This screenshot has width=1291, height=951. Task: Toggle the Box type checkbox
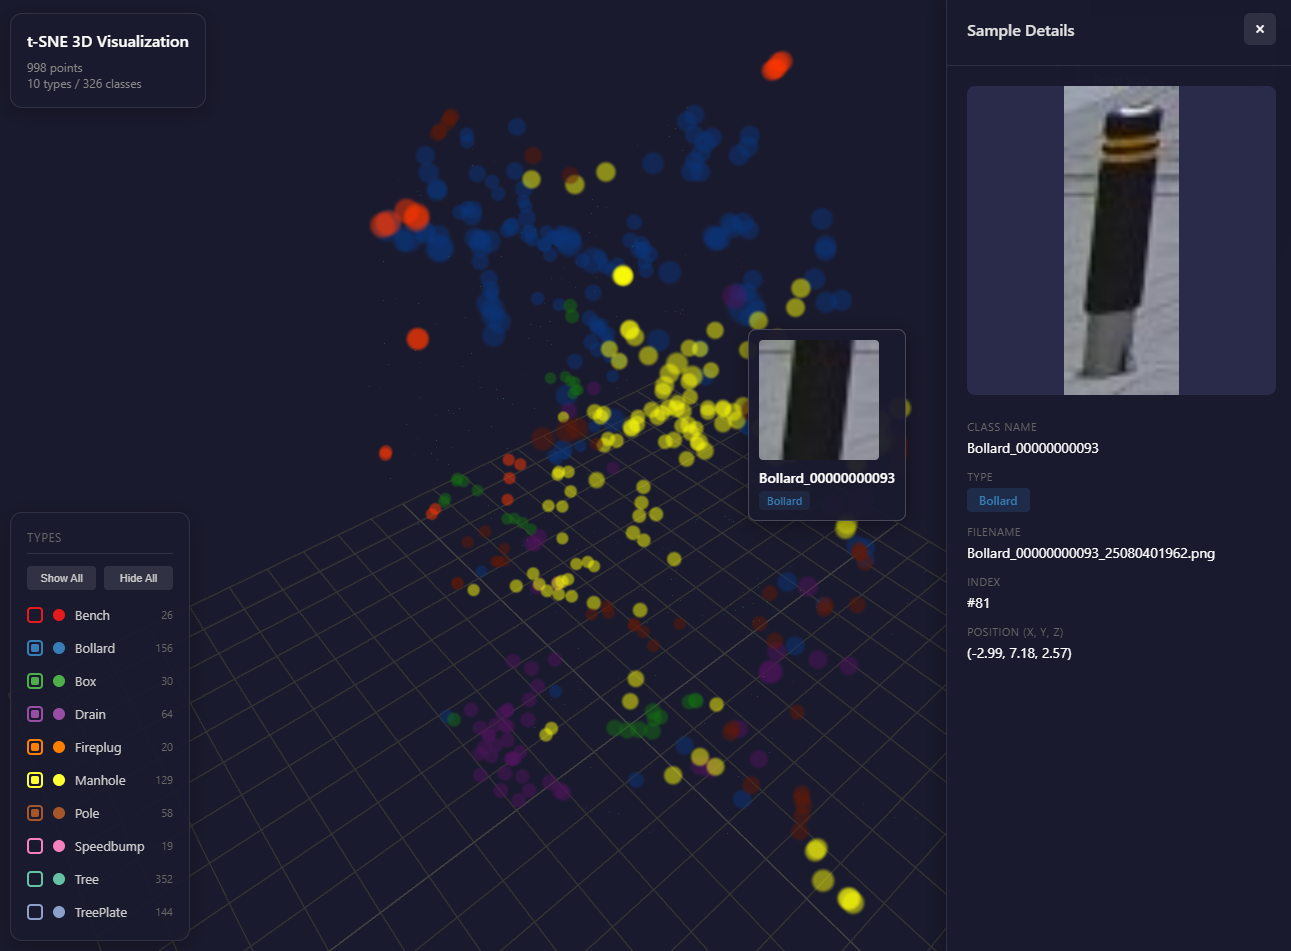tap(35, 681)
